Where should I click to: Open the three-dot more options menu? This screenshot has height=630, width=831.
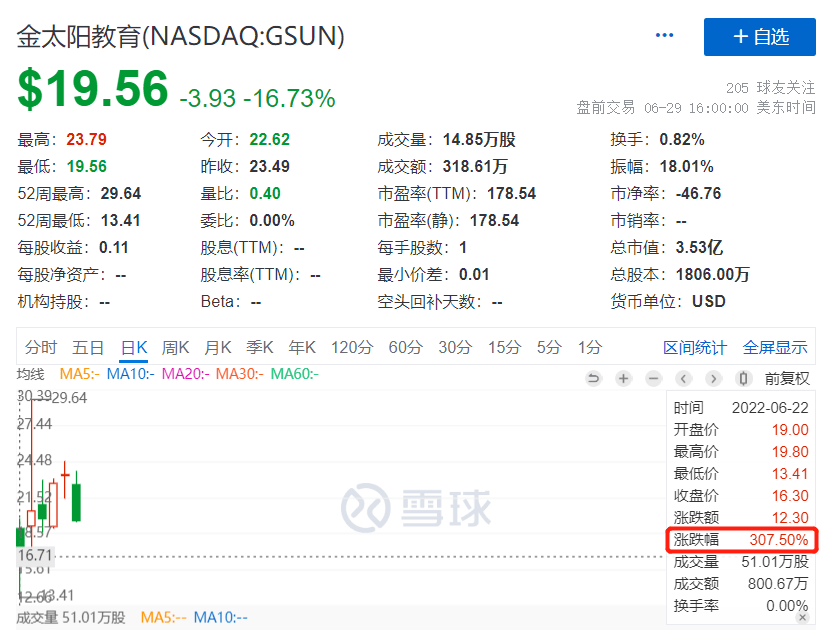[665, 36]
